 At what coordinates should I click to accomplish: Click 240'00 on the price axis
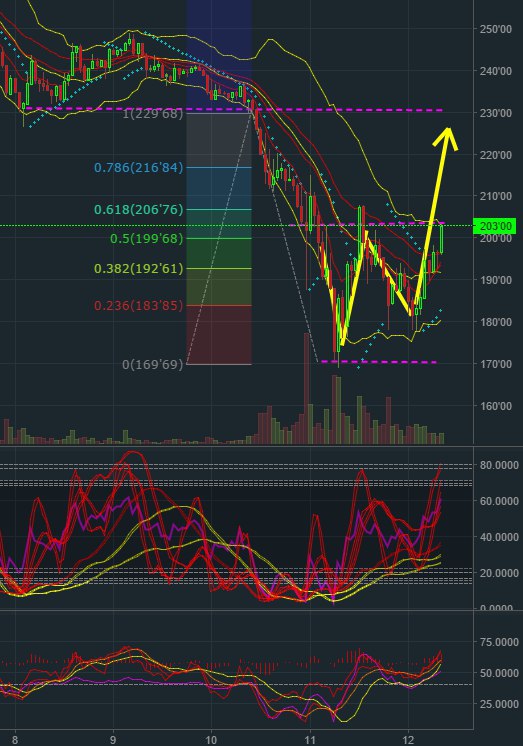point(495,71)
